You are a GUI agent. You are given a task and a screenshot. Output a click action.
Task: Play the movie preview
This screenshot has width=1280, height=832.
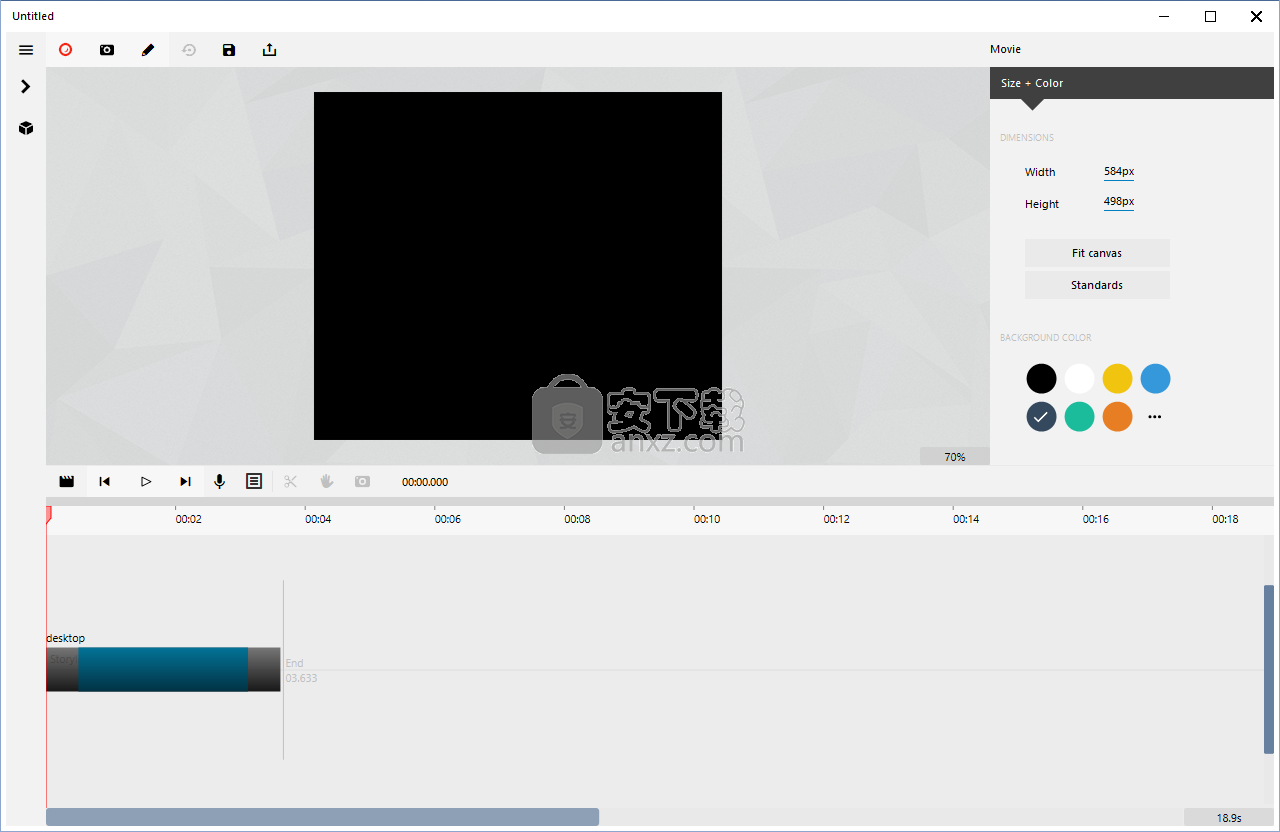coord(146,481)
